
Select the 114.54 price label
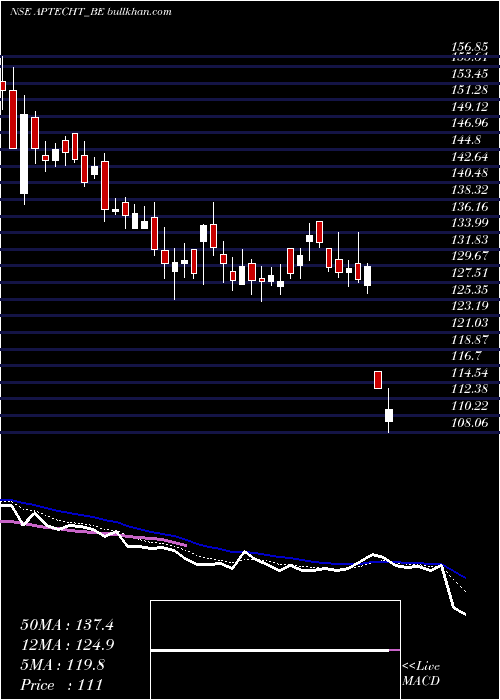pyautogui.click(x=469, y=373)
